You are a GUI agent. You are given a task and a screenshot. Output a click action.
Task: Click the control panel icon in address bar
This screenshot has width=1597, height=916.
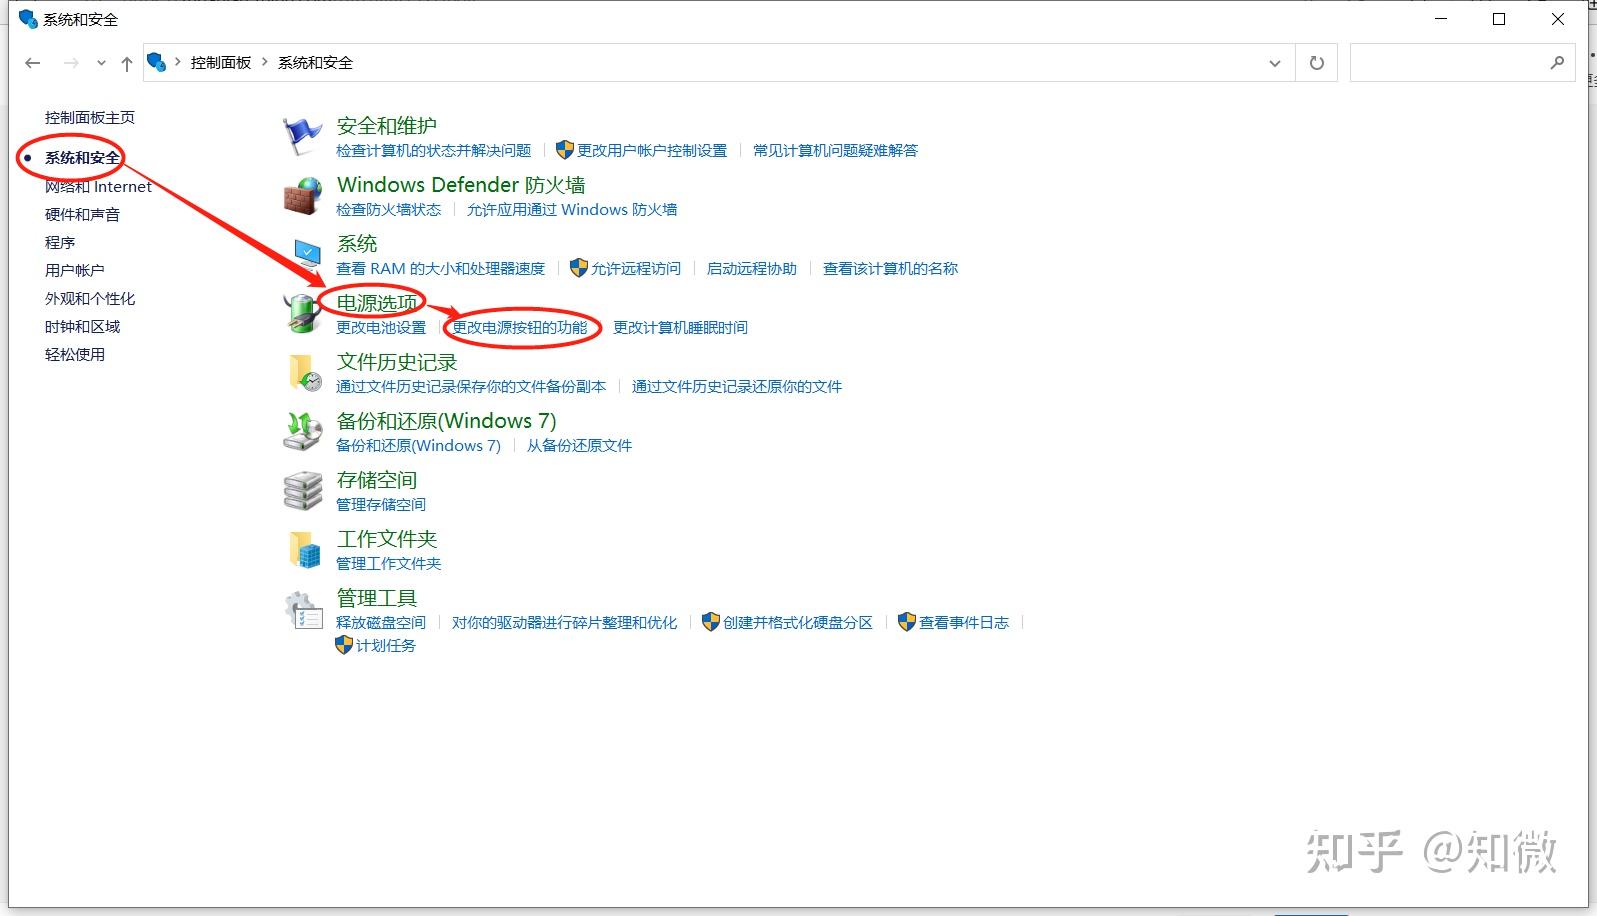point(156,62)
